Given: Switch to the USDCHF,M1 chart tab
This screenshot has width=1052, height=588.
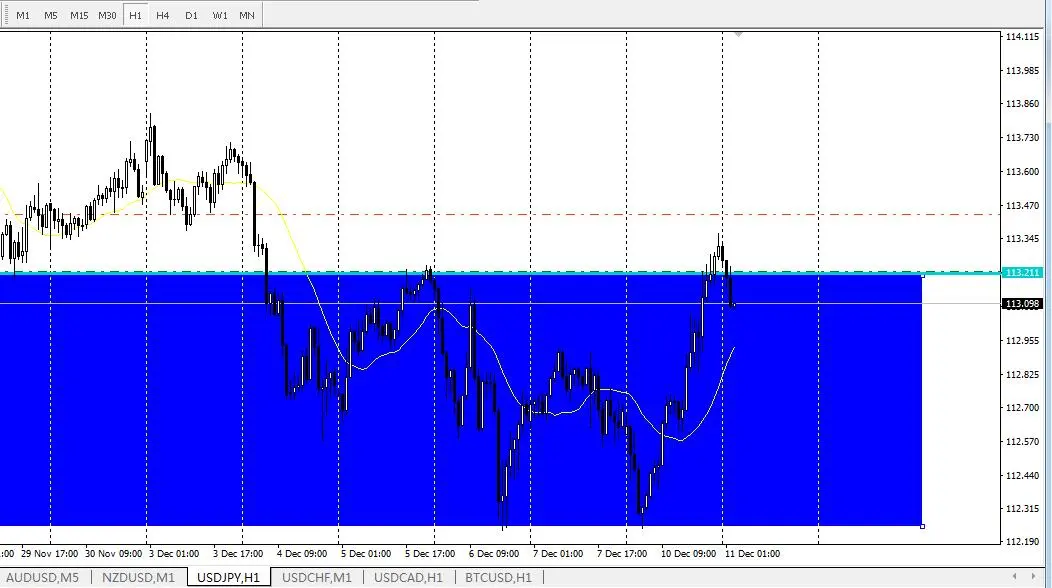Looking at the screenshot, I should pos(317,577).
